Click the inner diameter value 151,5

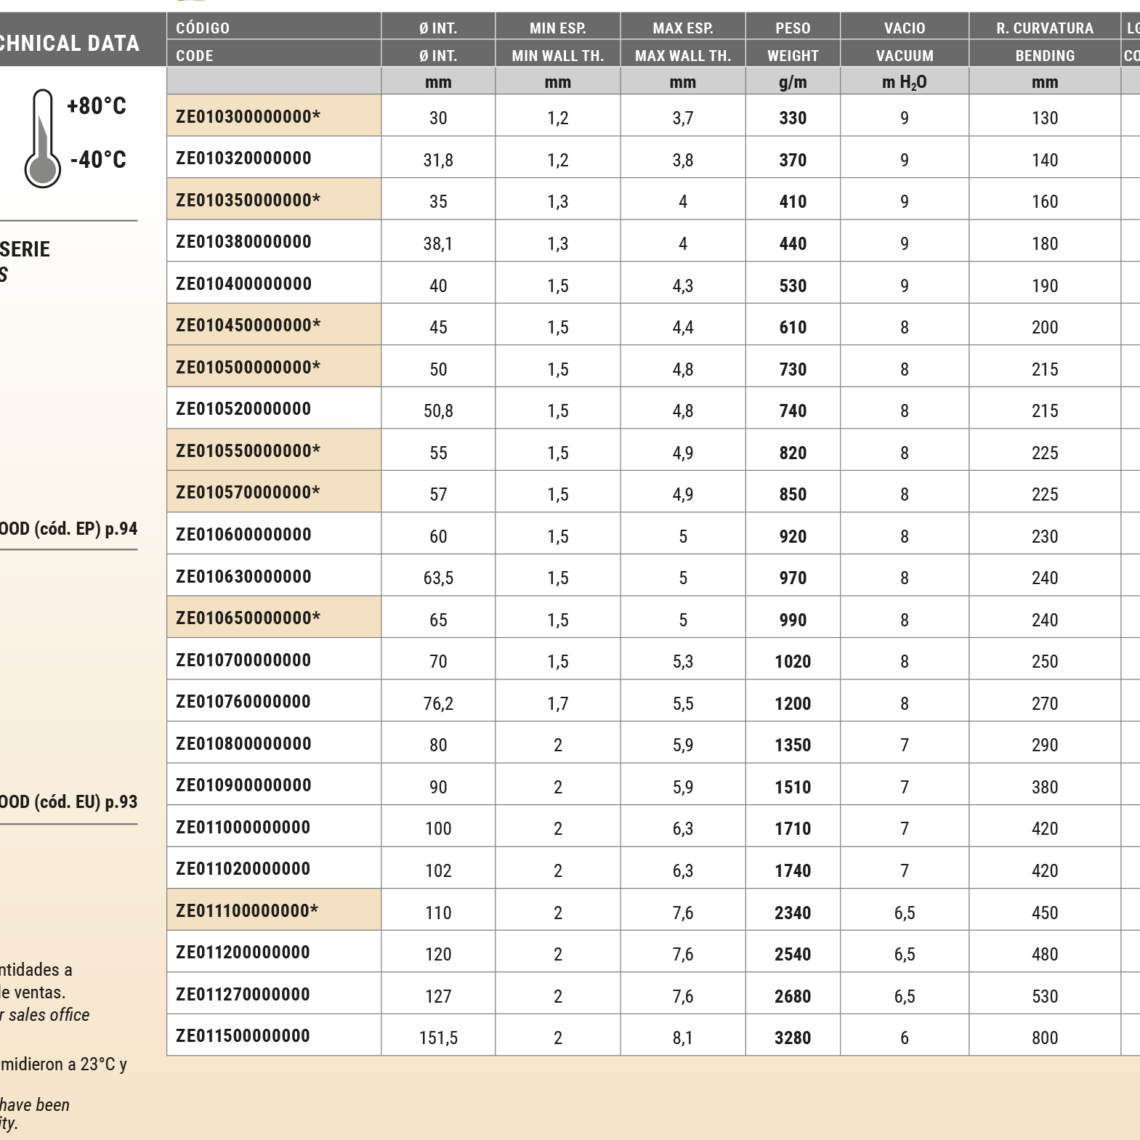438,1038
